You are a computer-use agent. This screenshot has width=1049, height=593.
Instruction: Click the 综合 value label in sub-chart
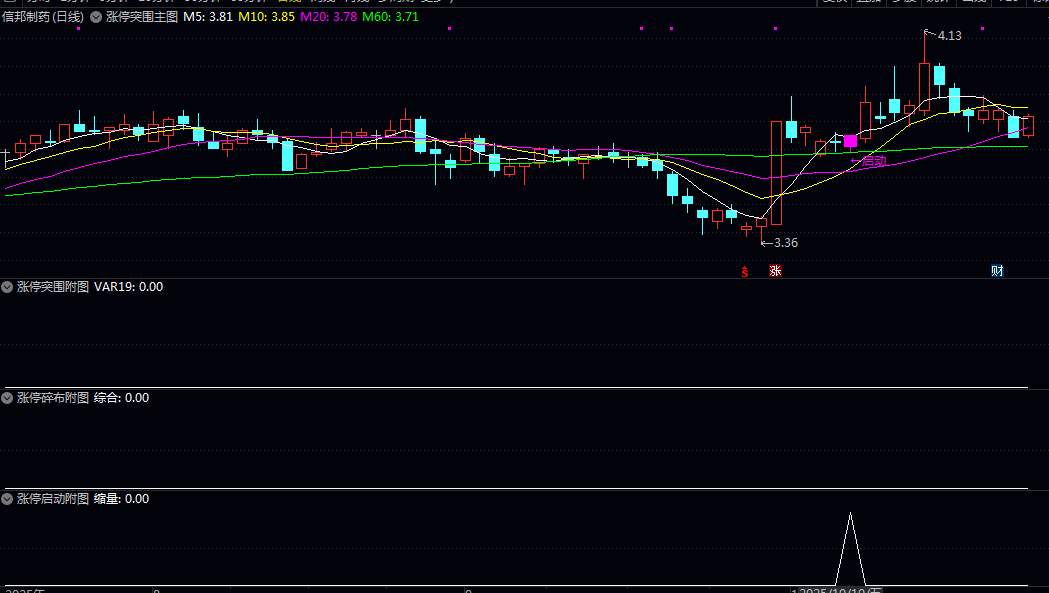121,398
